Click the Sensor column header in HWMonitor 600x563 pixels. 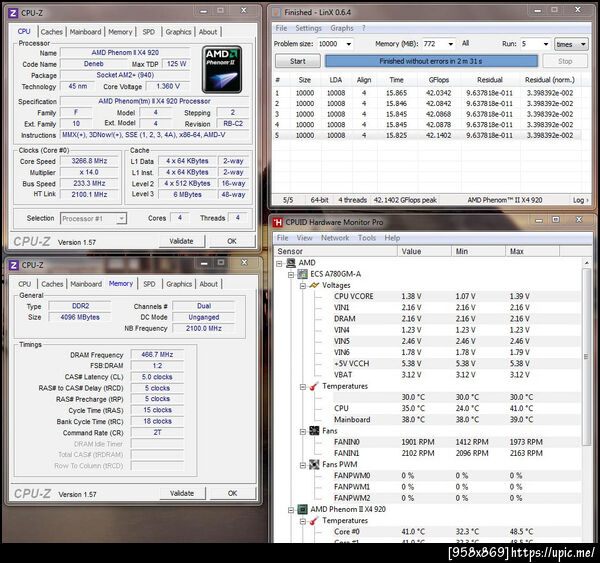click(x=336, y=251)
